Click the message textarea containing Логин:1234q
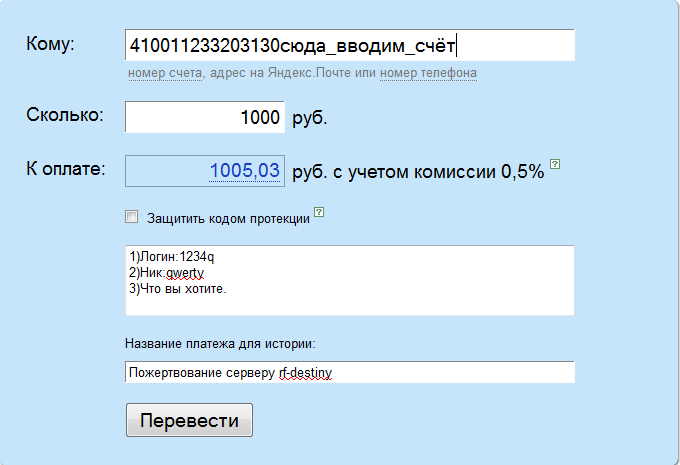Viewport: 680px width, 465px height. click(350, 280)
